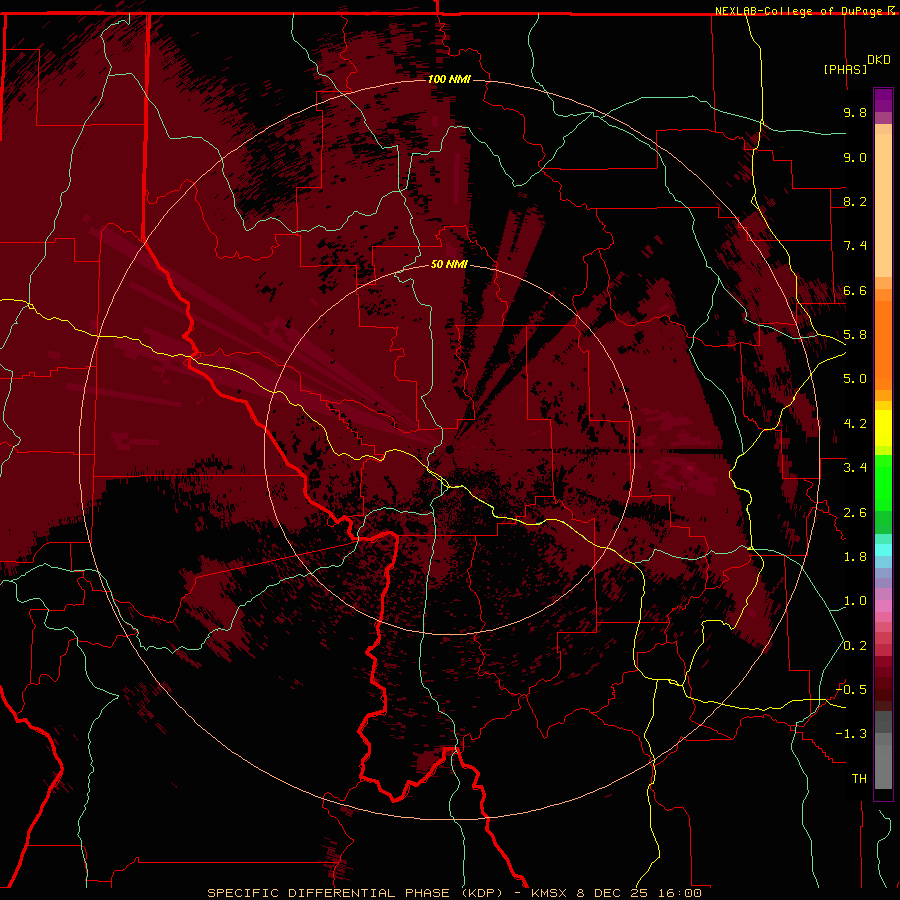Click the -1.3 value on the color scale
The height and width of the screenshot is (900, 900).
851,734
